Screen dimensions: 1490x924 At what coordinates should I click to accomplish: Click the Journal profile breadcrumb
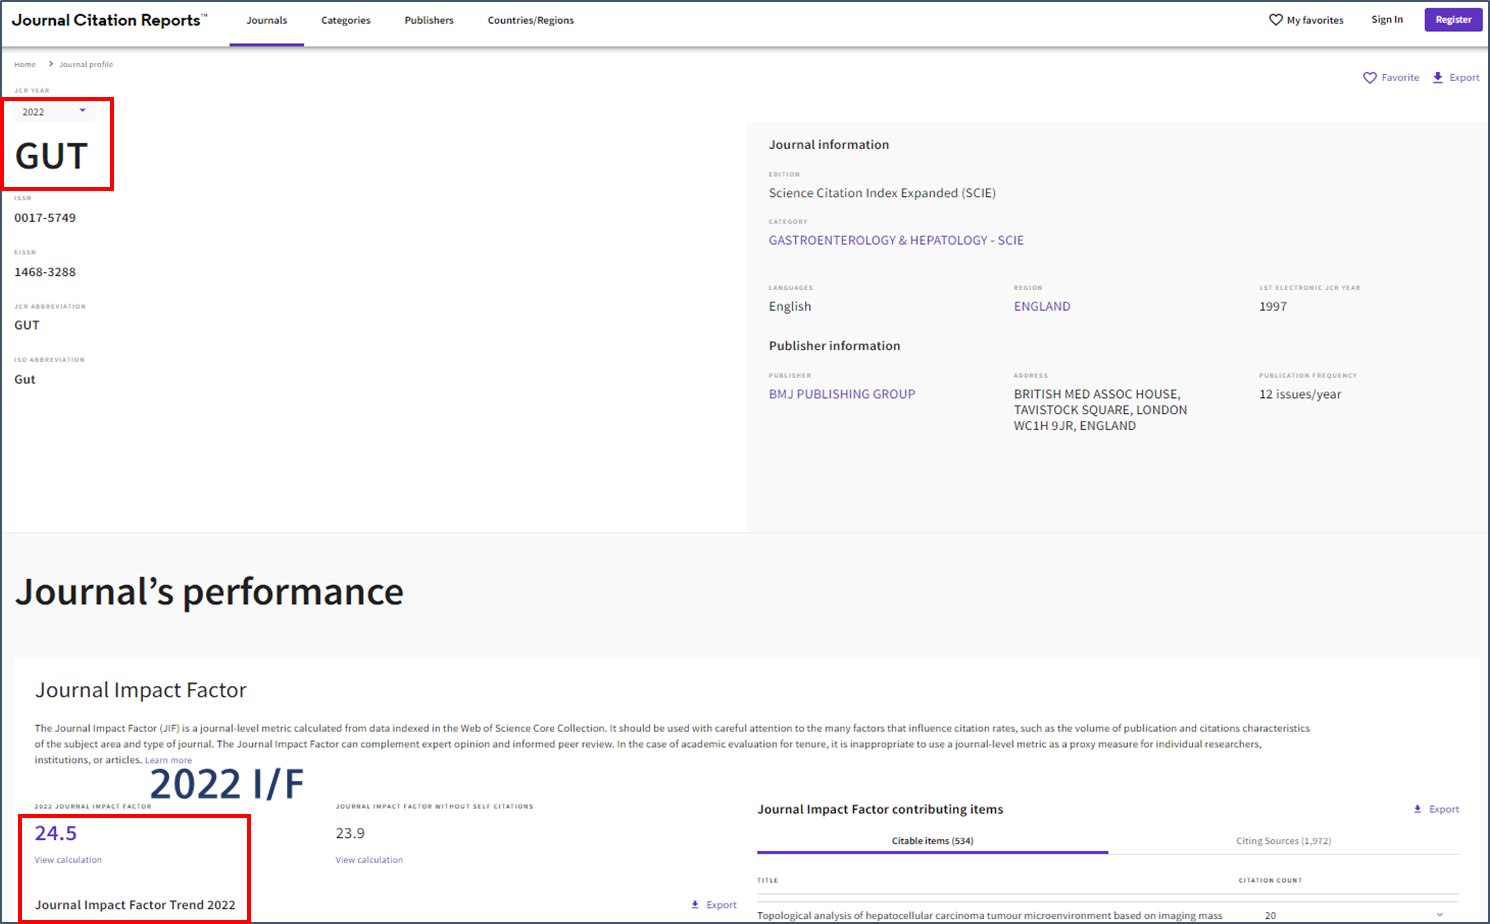pyautogui.click(x=86, y=64)
